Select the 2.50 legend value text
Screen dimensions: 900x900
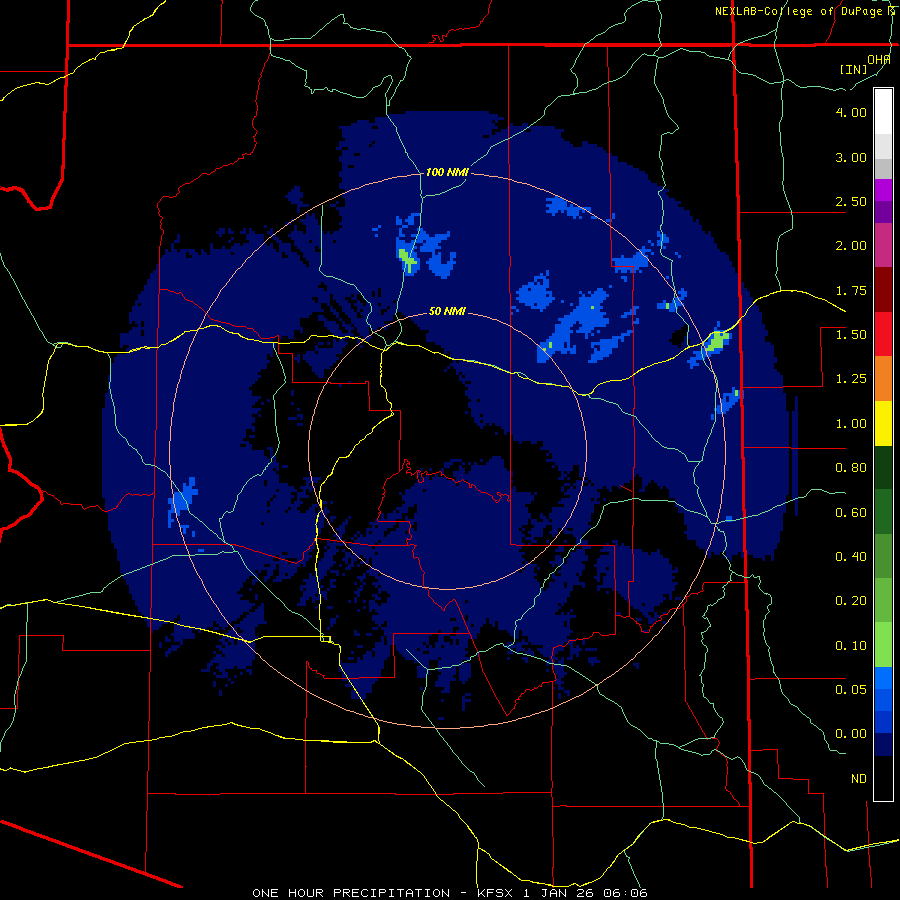point(851,201)
